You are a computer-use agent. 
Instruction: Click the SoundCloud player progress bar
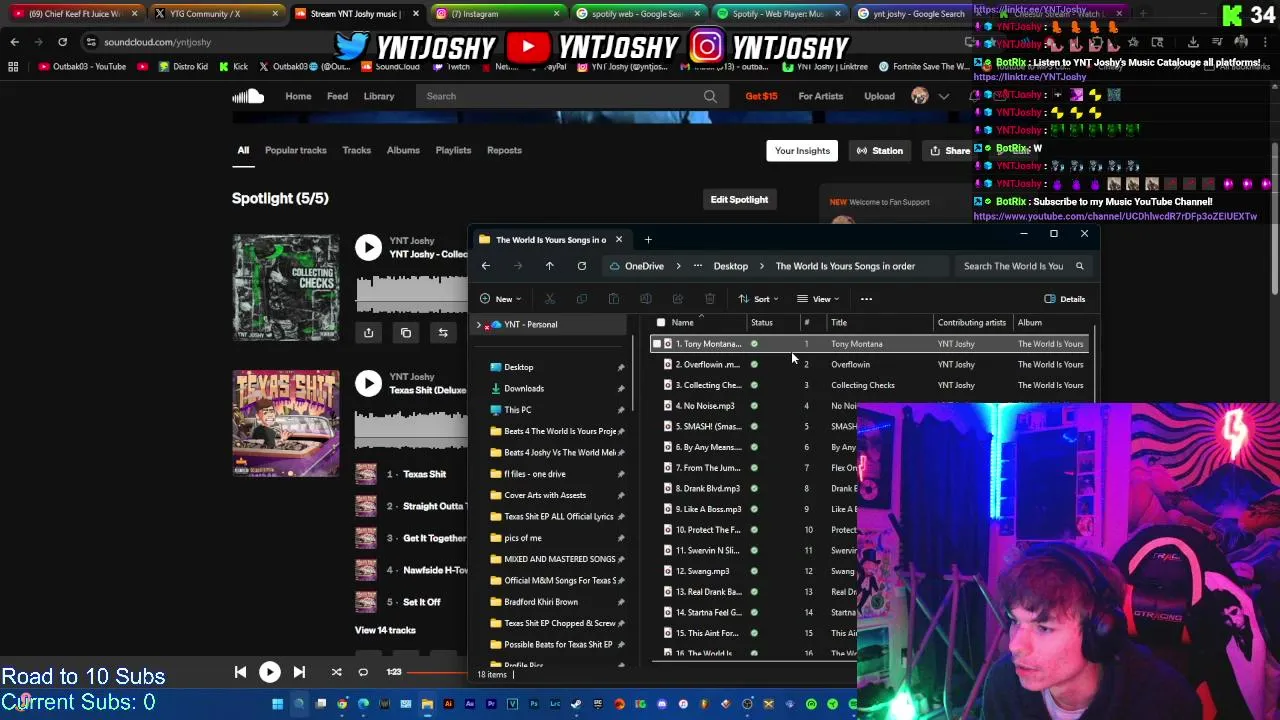[437, 672]
